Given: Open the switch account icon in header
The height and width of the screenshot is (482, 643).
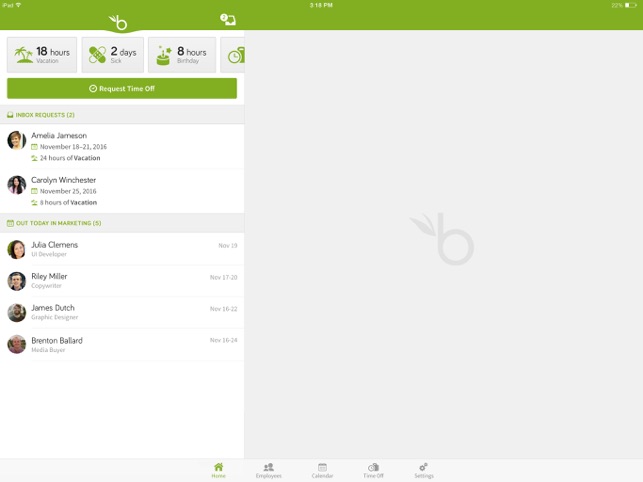Looking at the screenshot, I should point(228,19).
